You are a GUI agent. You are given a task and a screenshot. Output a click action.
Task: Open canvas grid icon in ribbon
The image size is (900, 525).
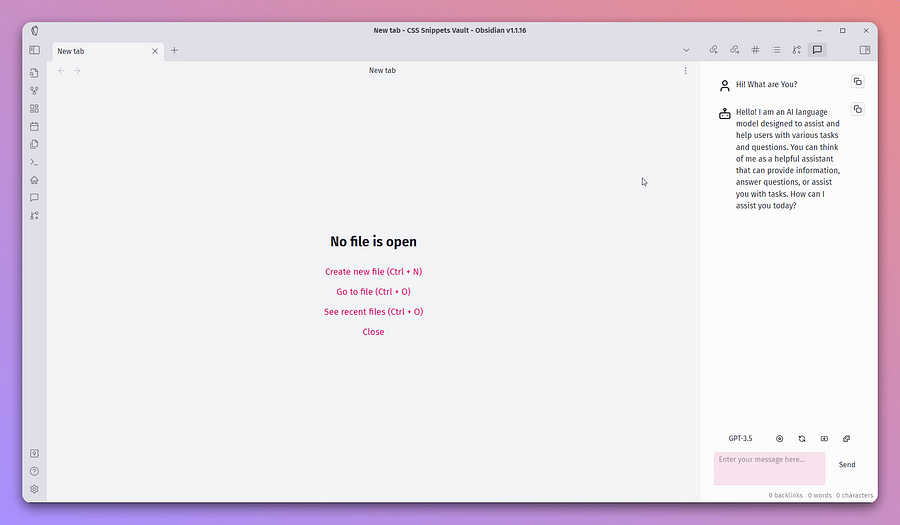tap(34, 108)
